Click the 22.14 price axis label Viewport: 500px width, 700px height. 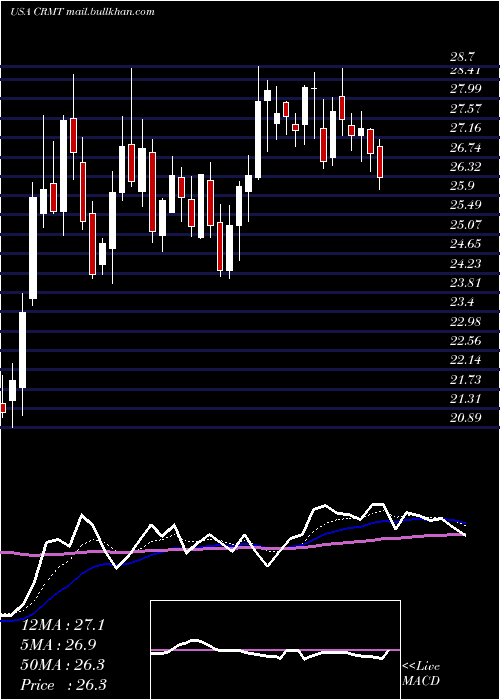(466, 360)
